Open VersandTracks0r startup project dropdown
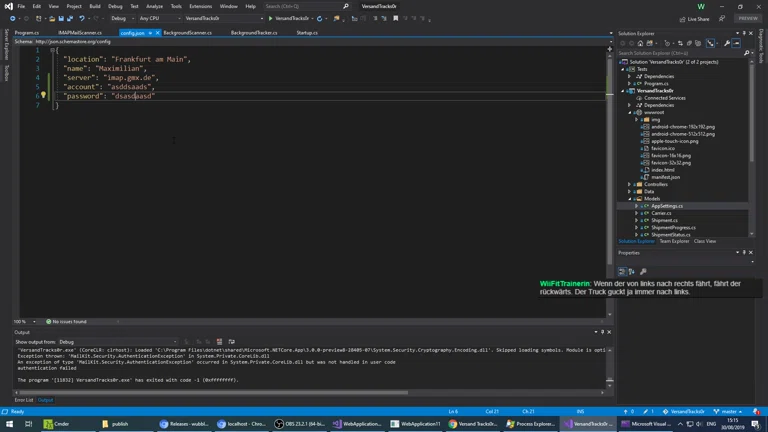Screen dimensions: 768x432 click(223, 19)
